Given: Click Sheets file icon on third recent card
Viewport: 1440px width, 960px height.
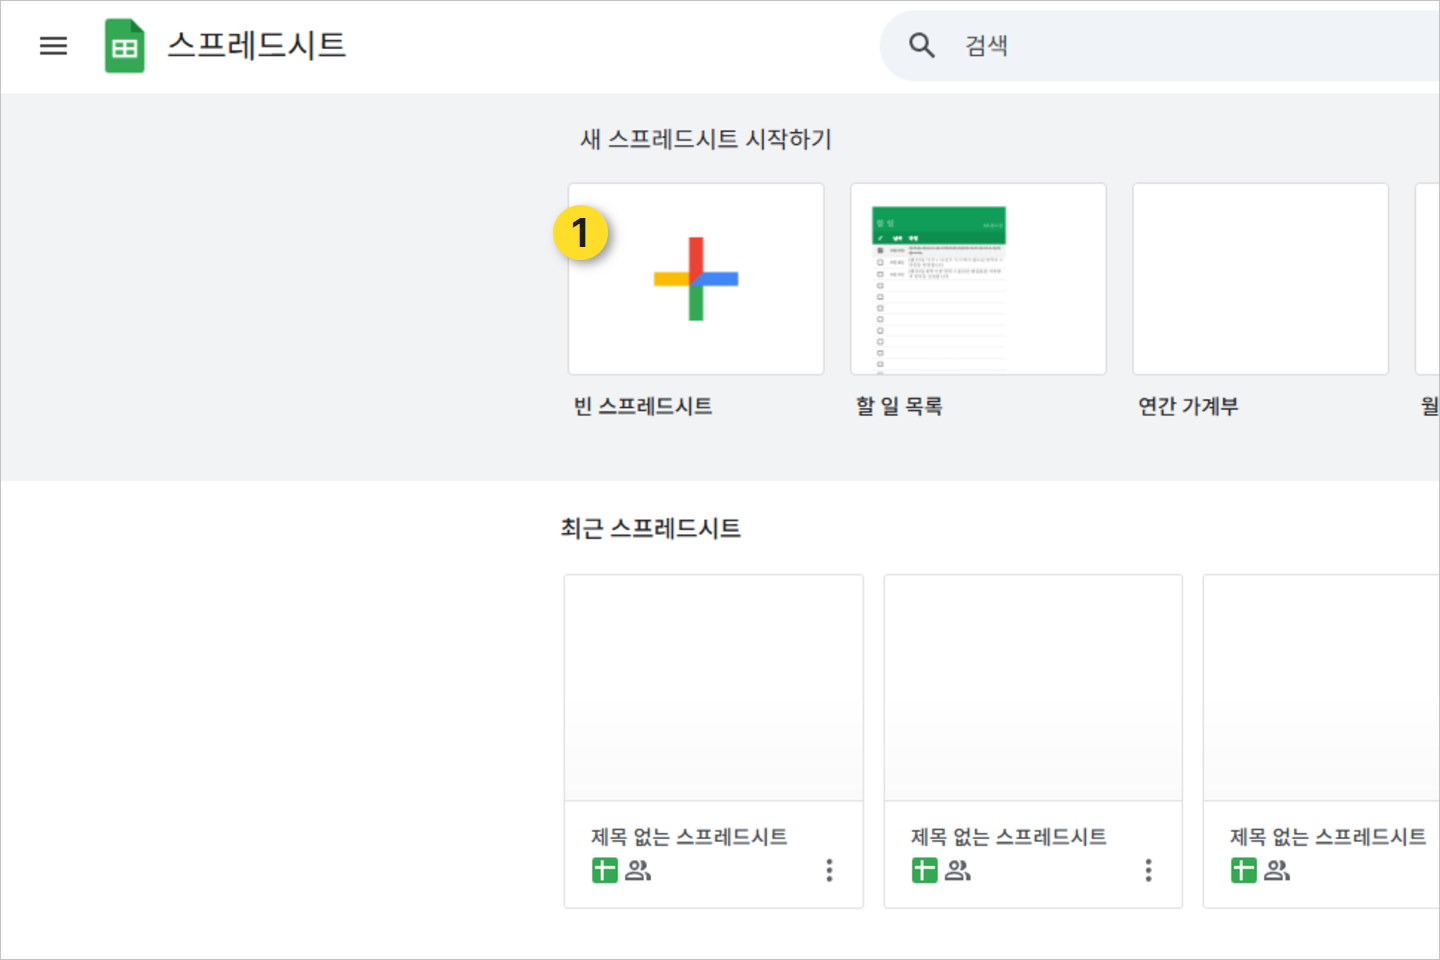Looking at the screenshot, I should click(1244, 871).
